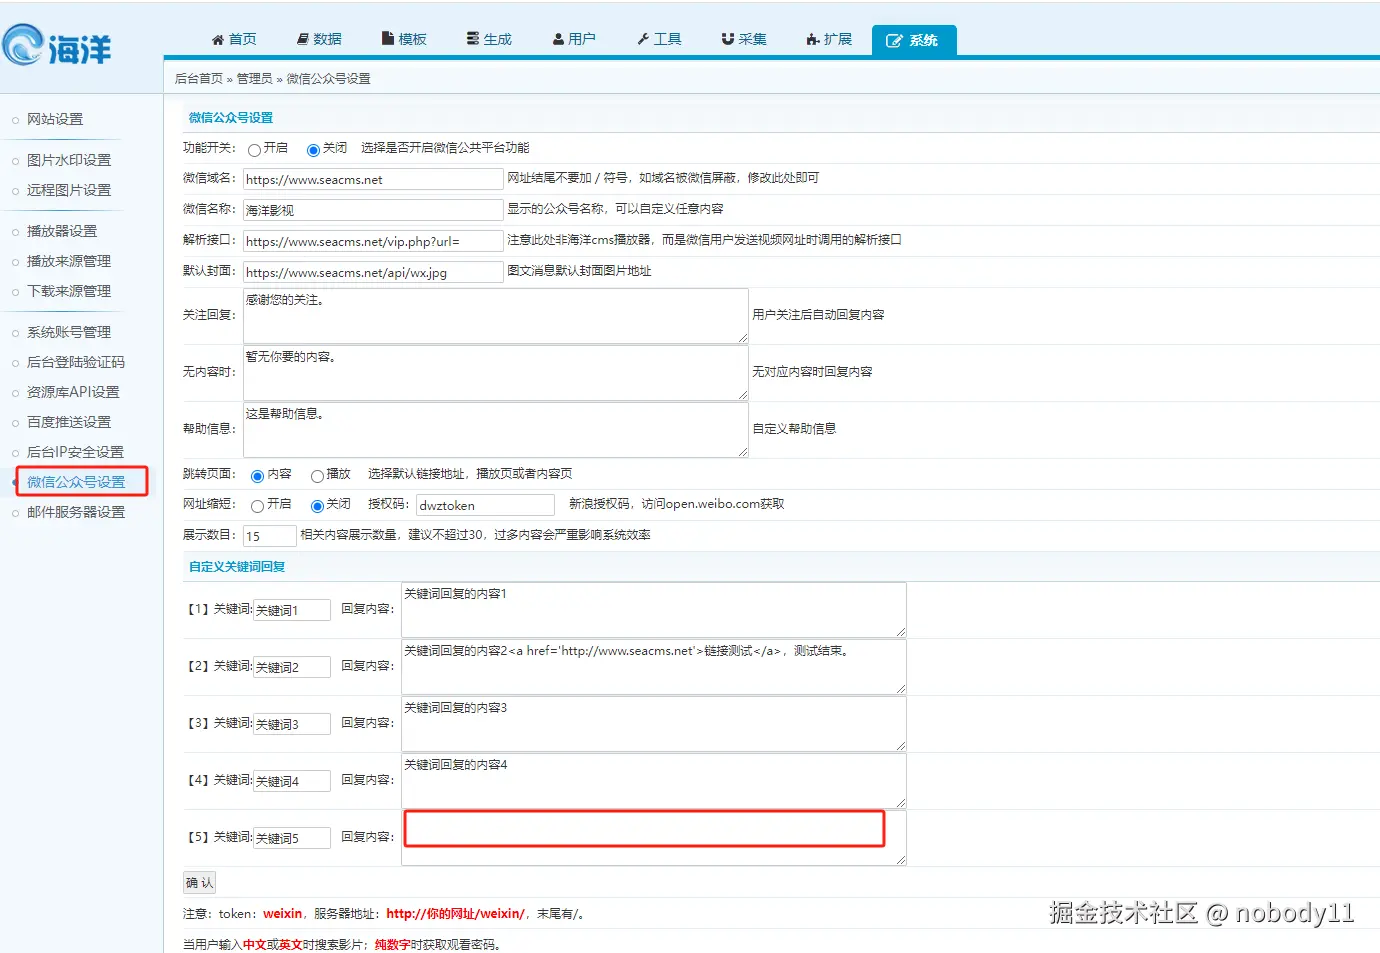Click the 微信名称 input field
1380x953 pixels.
coord(373,210)
